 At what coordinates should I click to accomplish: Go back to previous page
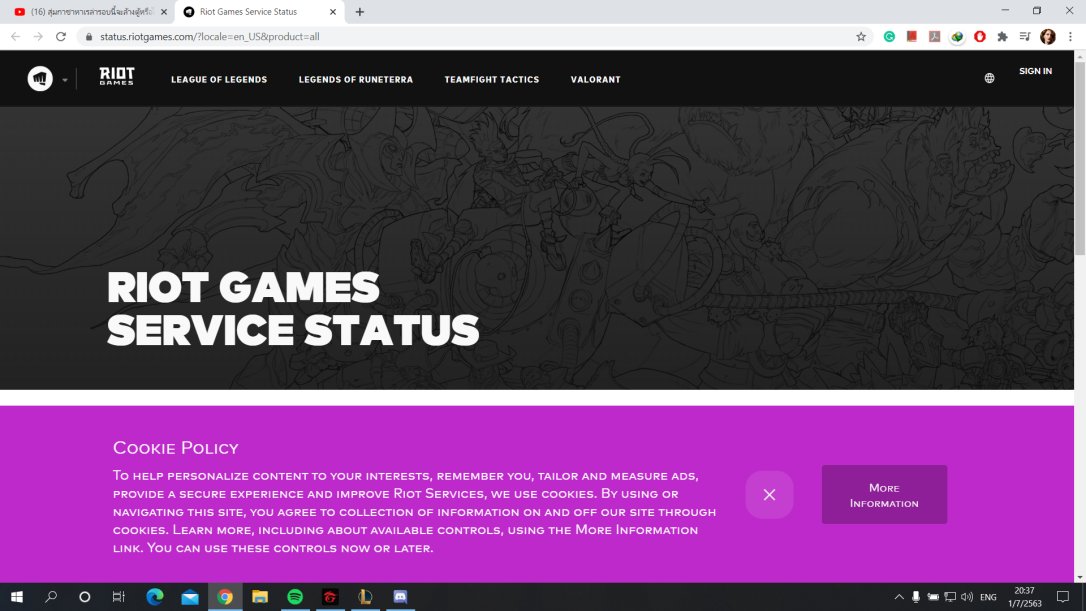(x=15, y=37)
